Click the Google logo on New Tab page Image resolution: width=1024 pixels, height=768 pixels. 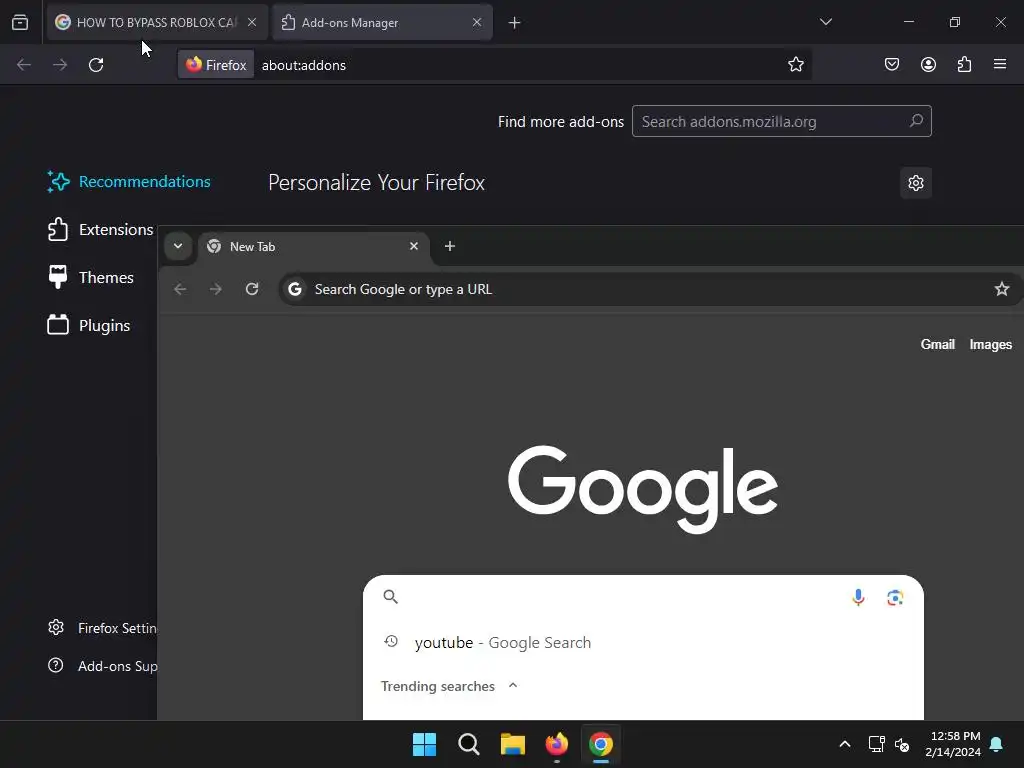[x=643, y=489]
